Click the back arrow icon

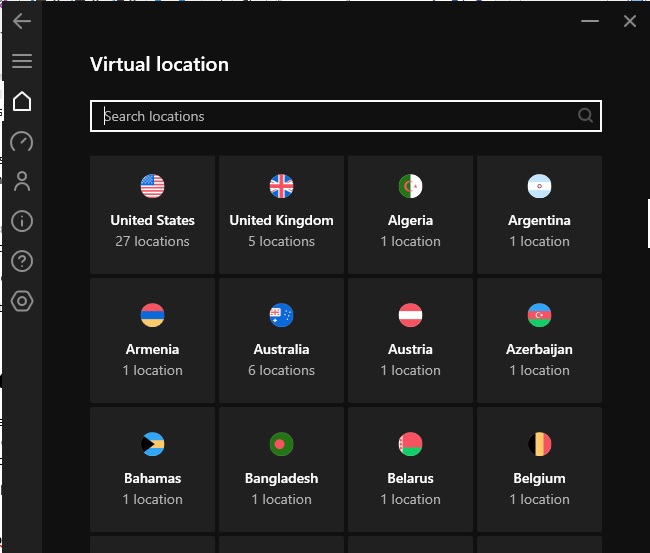22,21
